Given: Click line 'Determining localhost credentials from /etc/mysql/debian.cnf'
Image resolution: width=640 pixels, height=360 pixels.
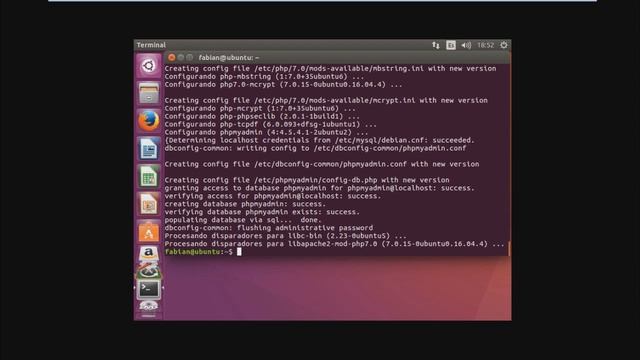Looking at the screenshot, I should pos(319,140).
